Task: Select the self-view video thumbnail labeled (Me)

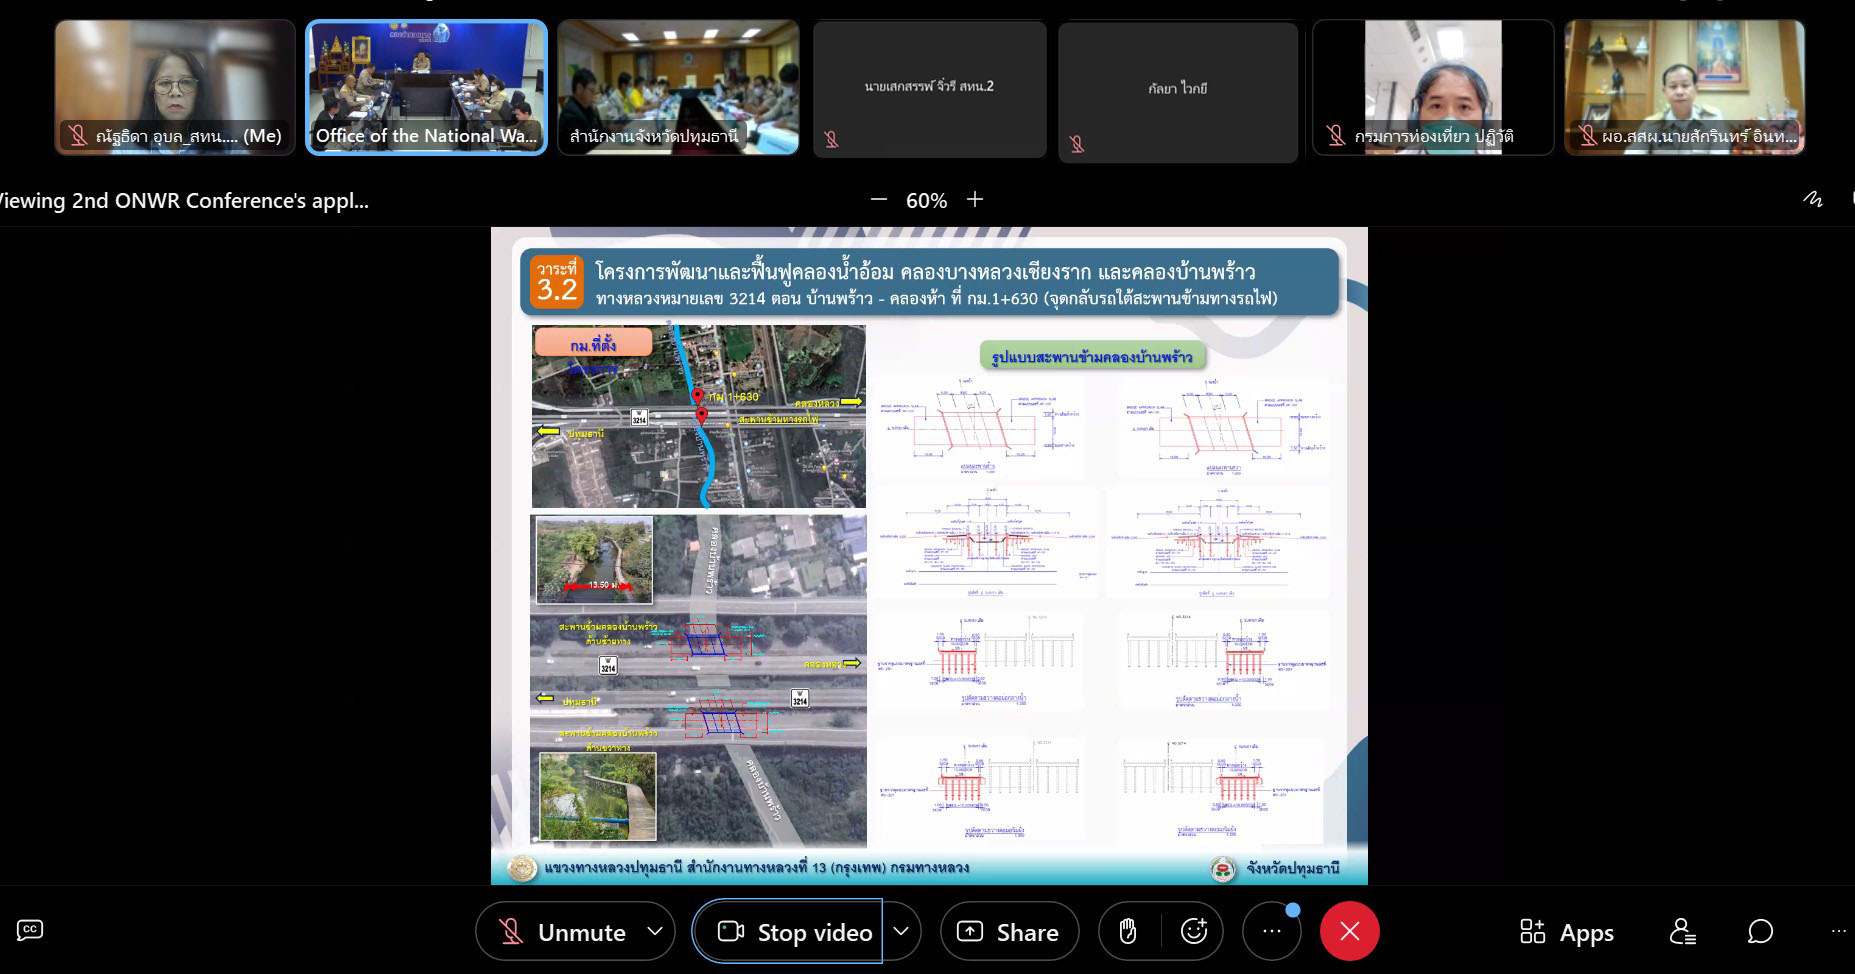Action: point(175,88)
